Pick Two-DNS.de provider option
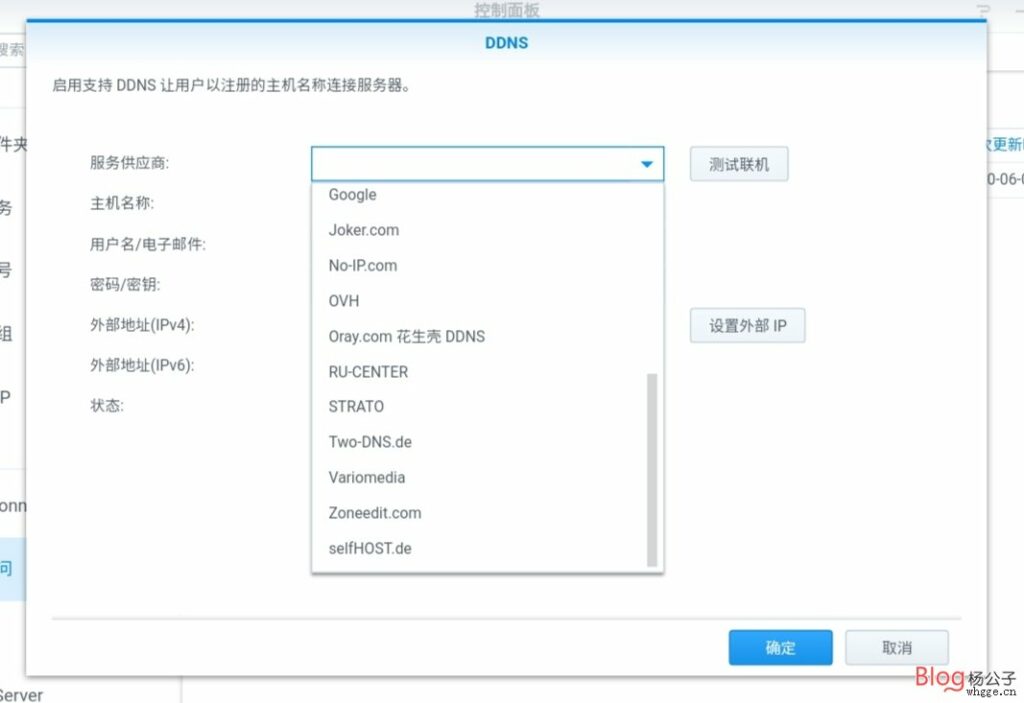The height and width of the screenshot is (703, 1024). coord(487,442)
